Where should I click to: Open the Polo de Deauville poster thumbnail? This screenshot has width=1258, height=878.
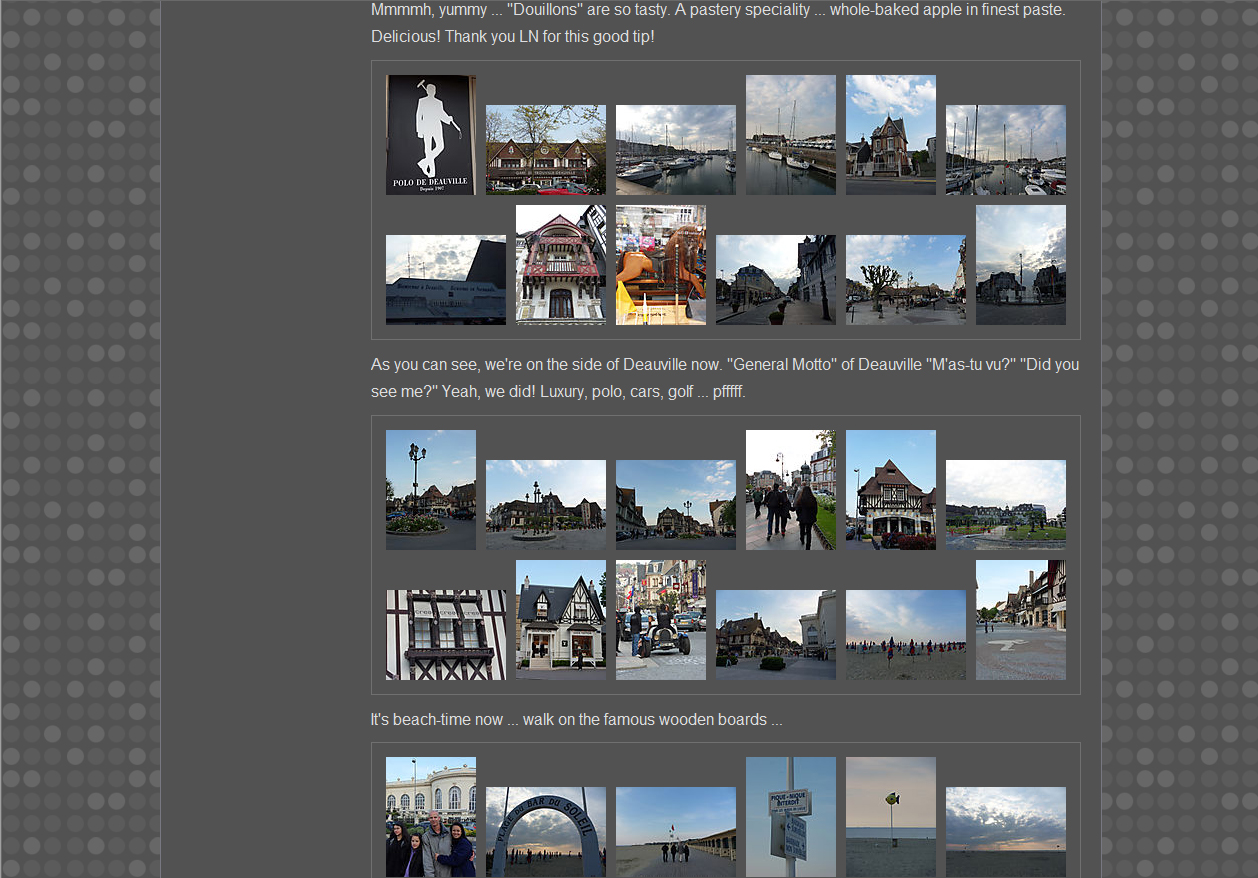coord(430,135)
